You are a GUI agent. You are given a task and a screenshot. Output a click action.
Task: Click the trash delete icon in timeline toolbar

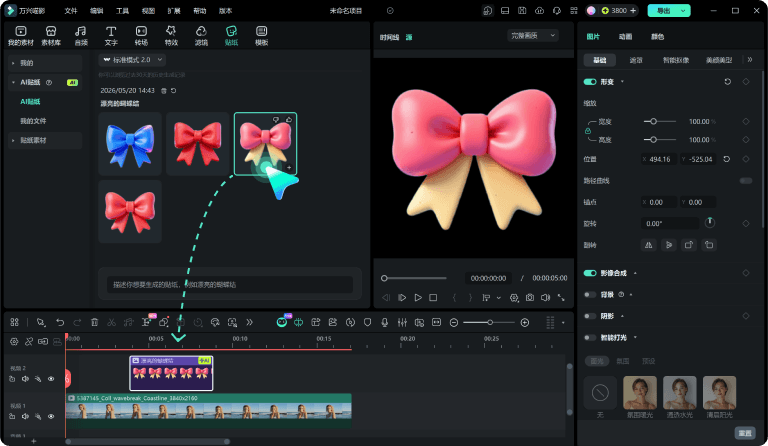click(95, 322)
